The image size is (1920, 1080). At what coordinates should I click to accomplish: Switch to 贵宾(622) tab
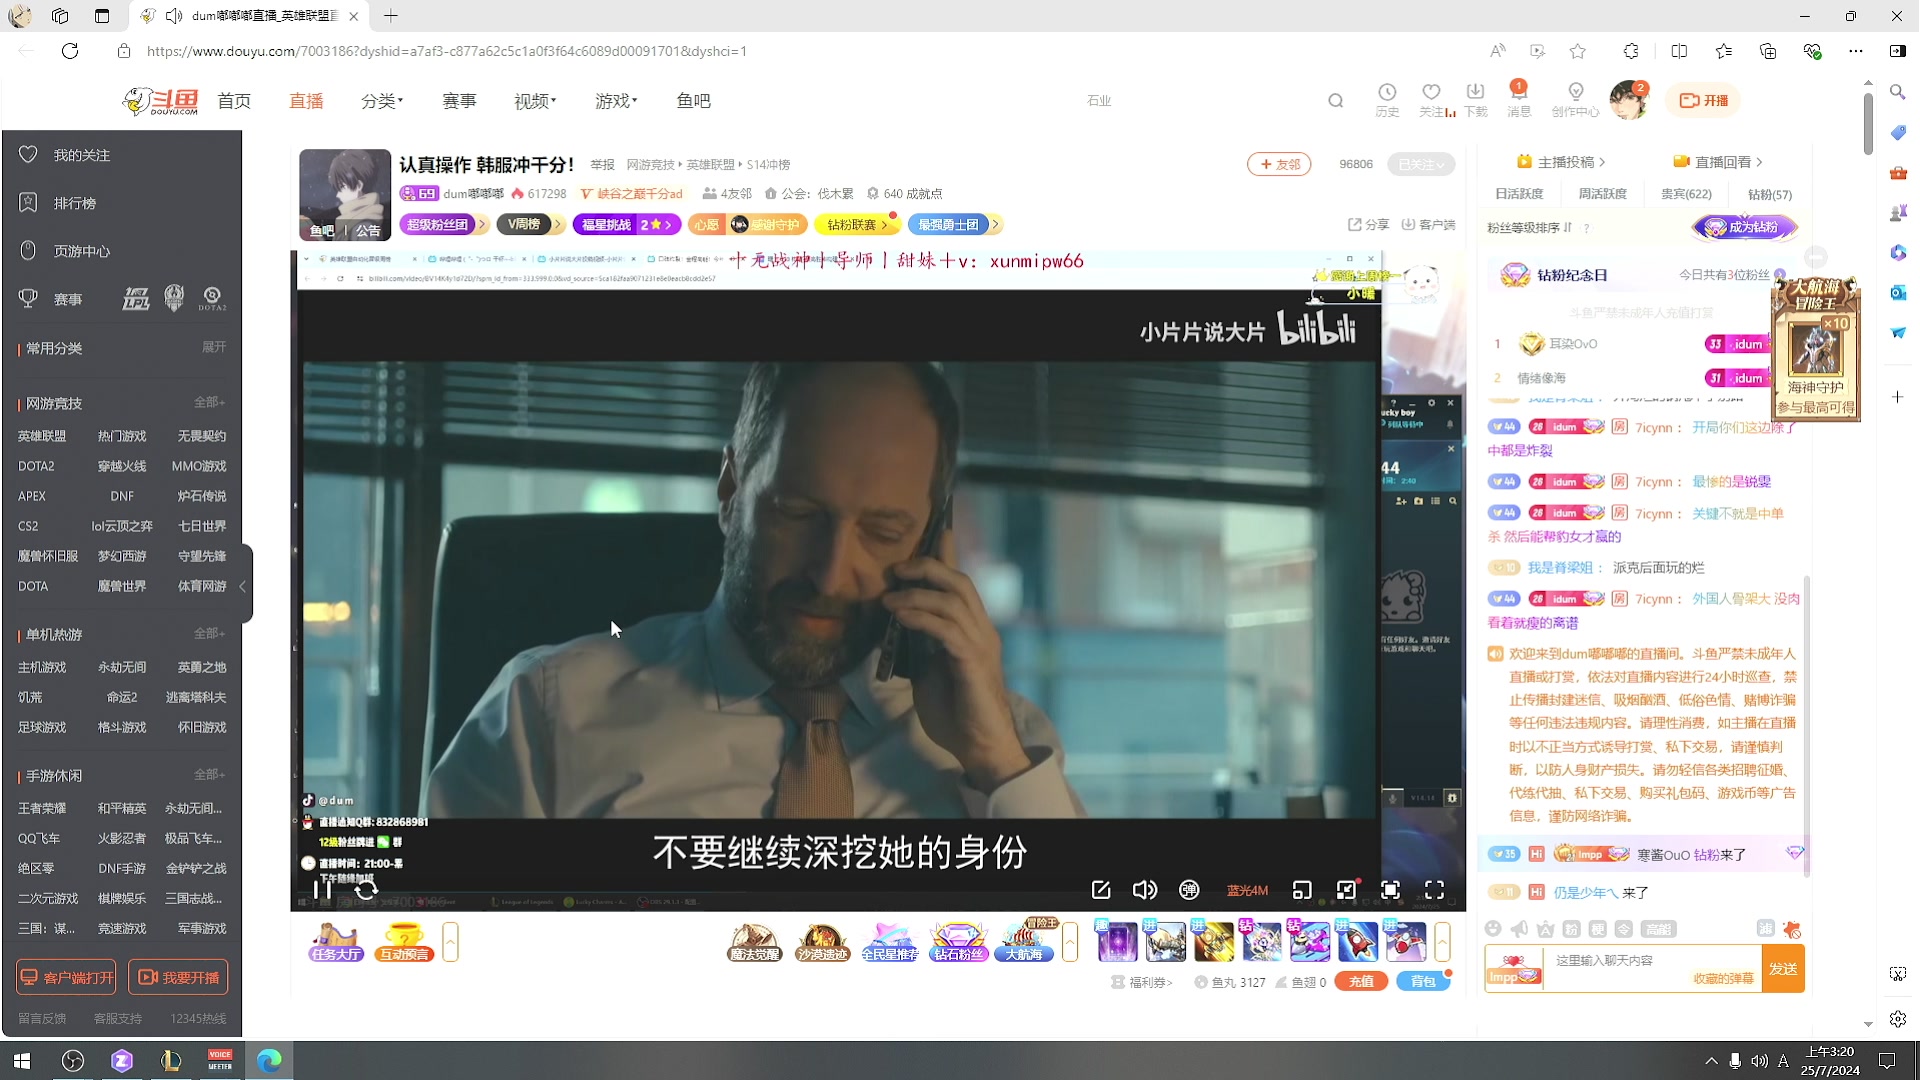(1686, 194)
